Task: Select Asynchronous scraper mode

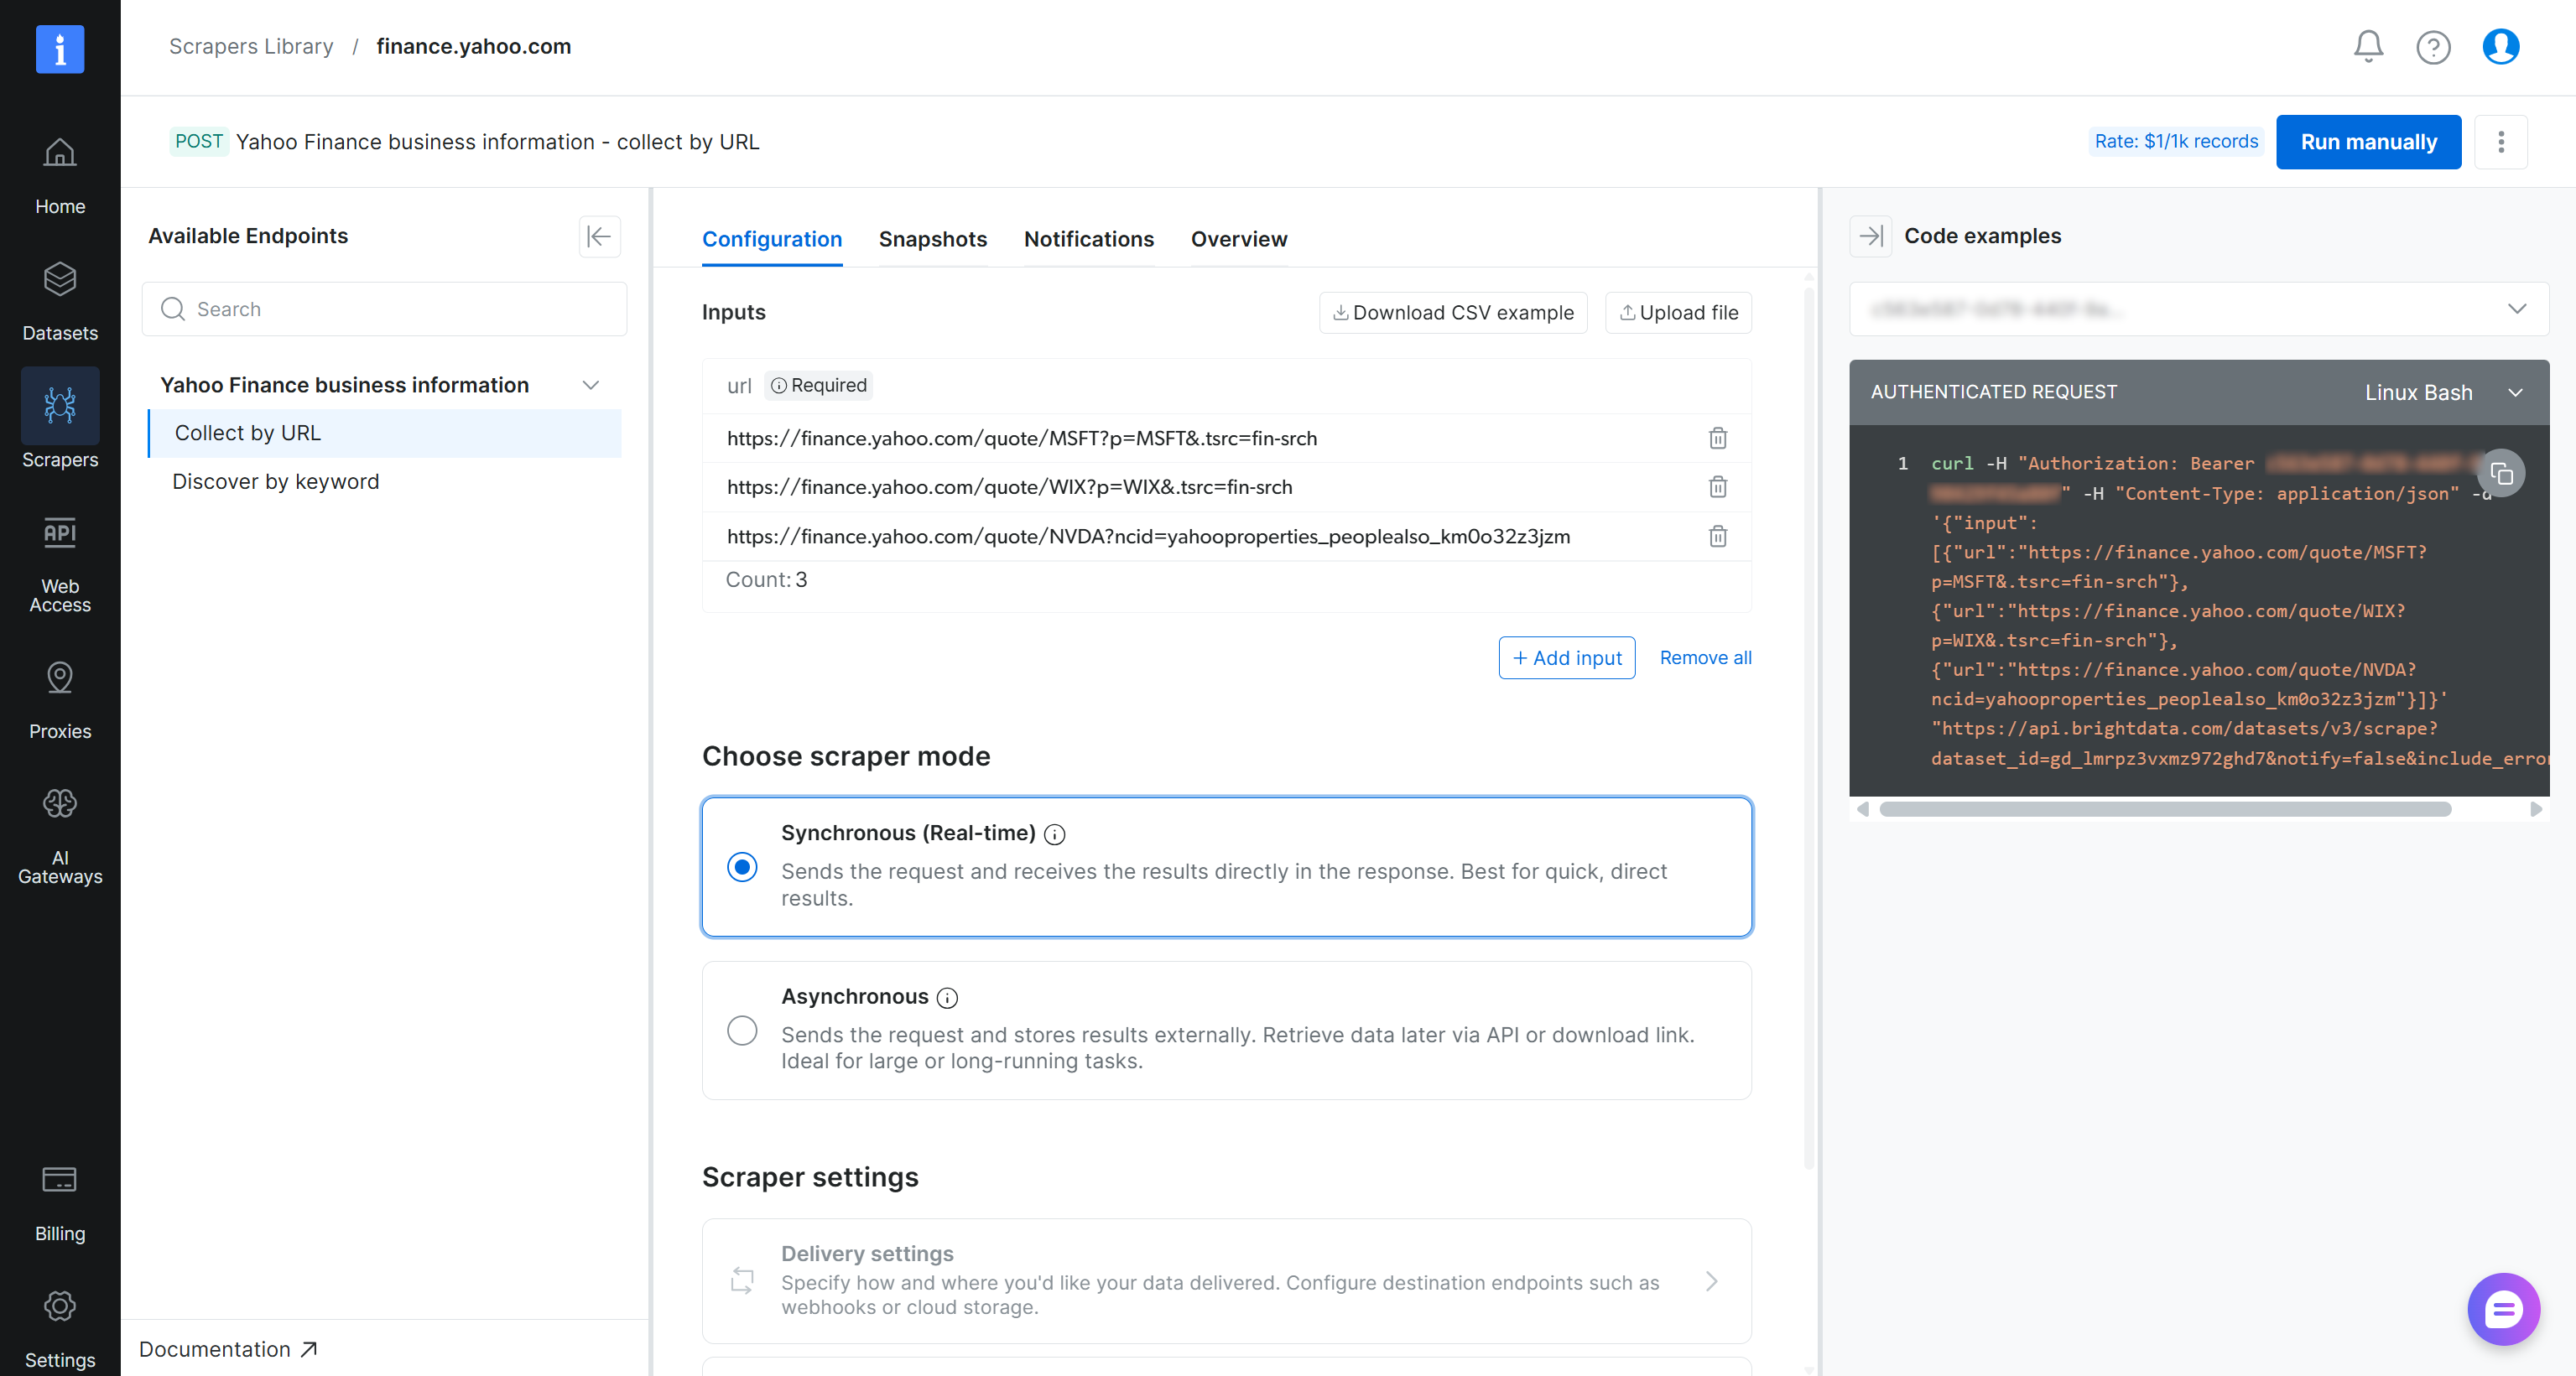Action: tap(742, 1030)
